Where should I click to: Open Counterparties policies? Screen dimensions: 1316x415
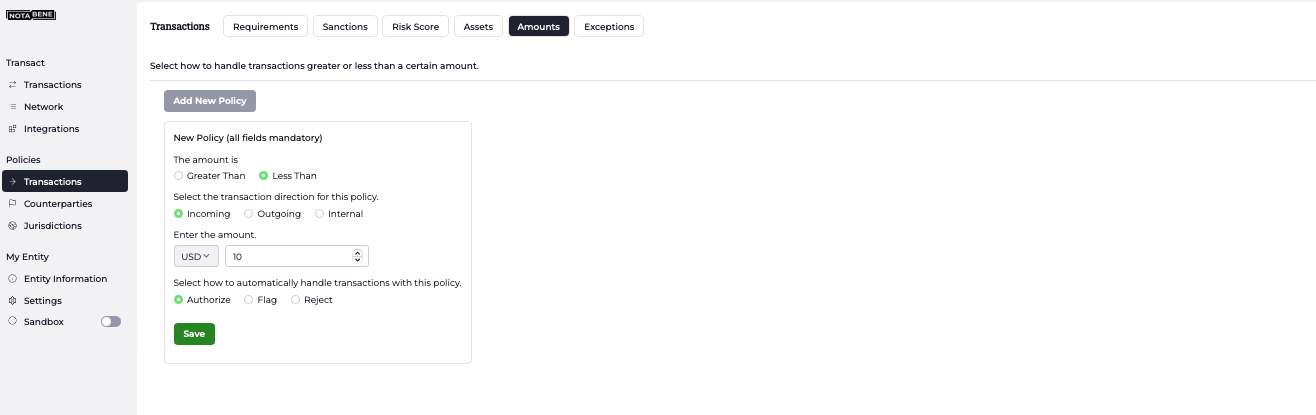[58, 204]
